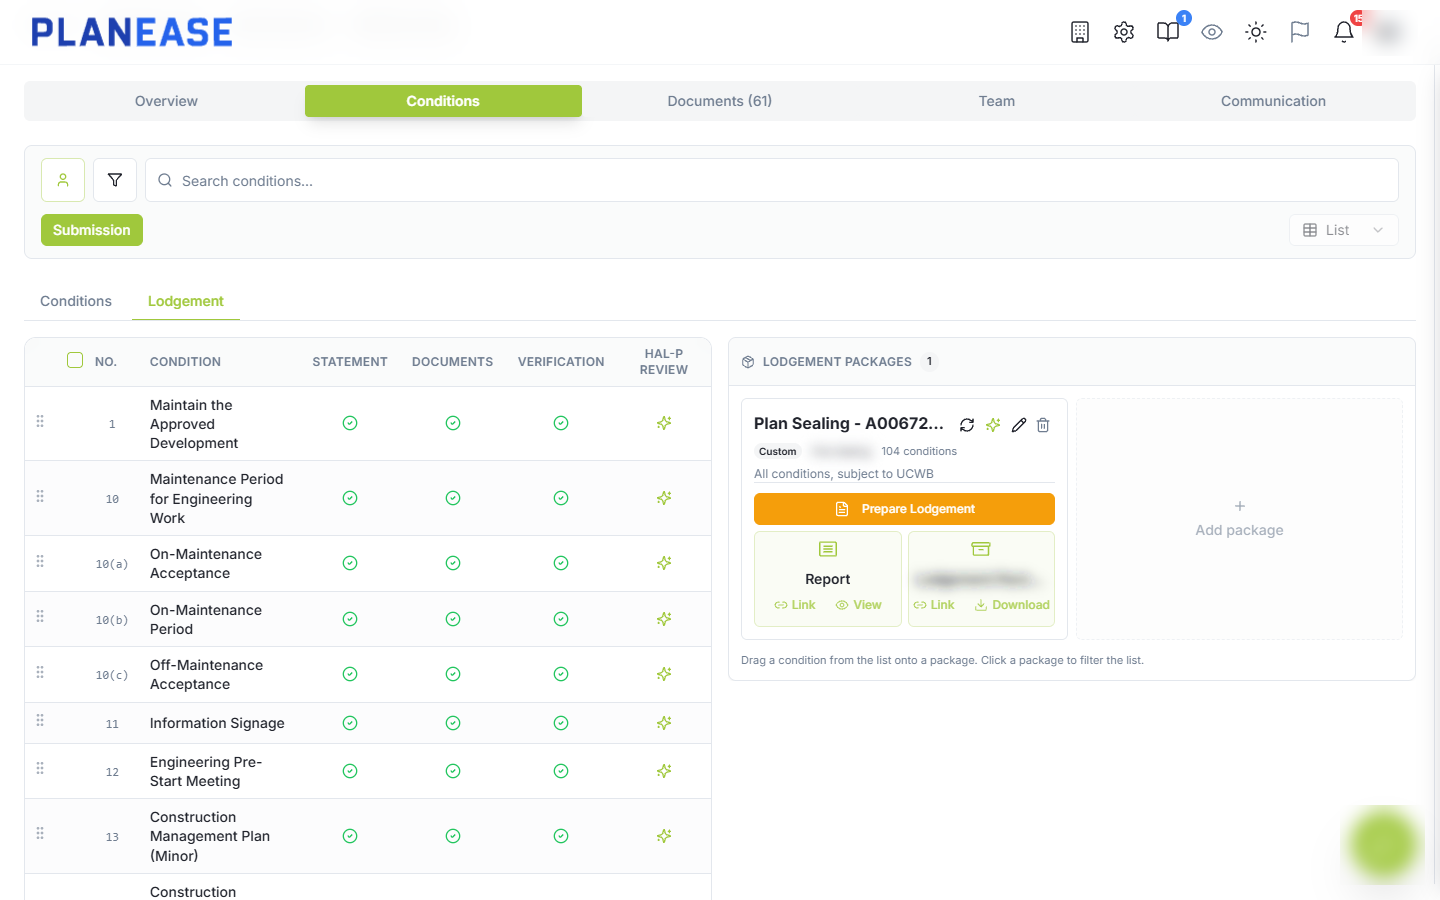1440x900 pixels.
Task: Toggle the eye visibility icon in header
Action: click(x=1212, y=32)
